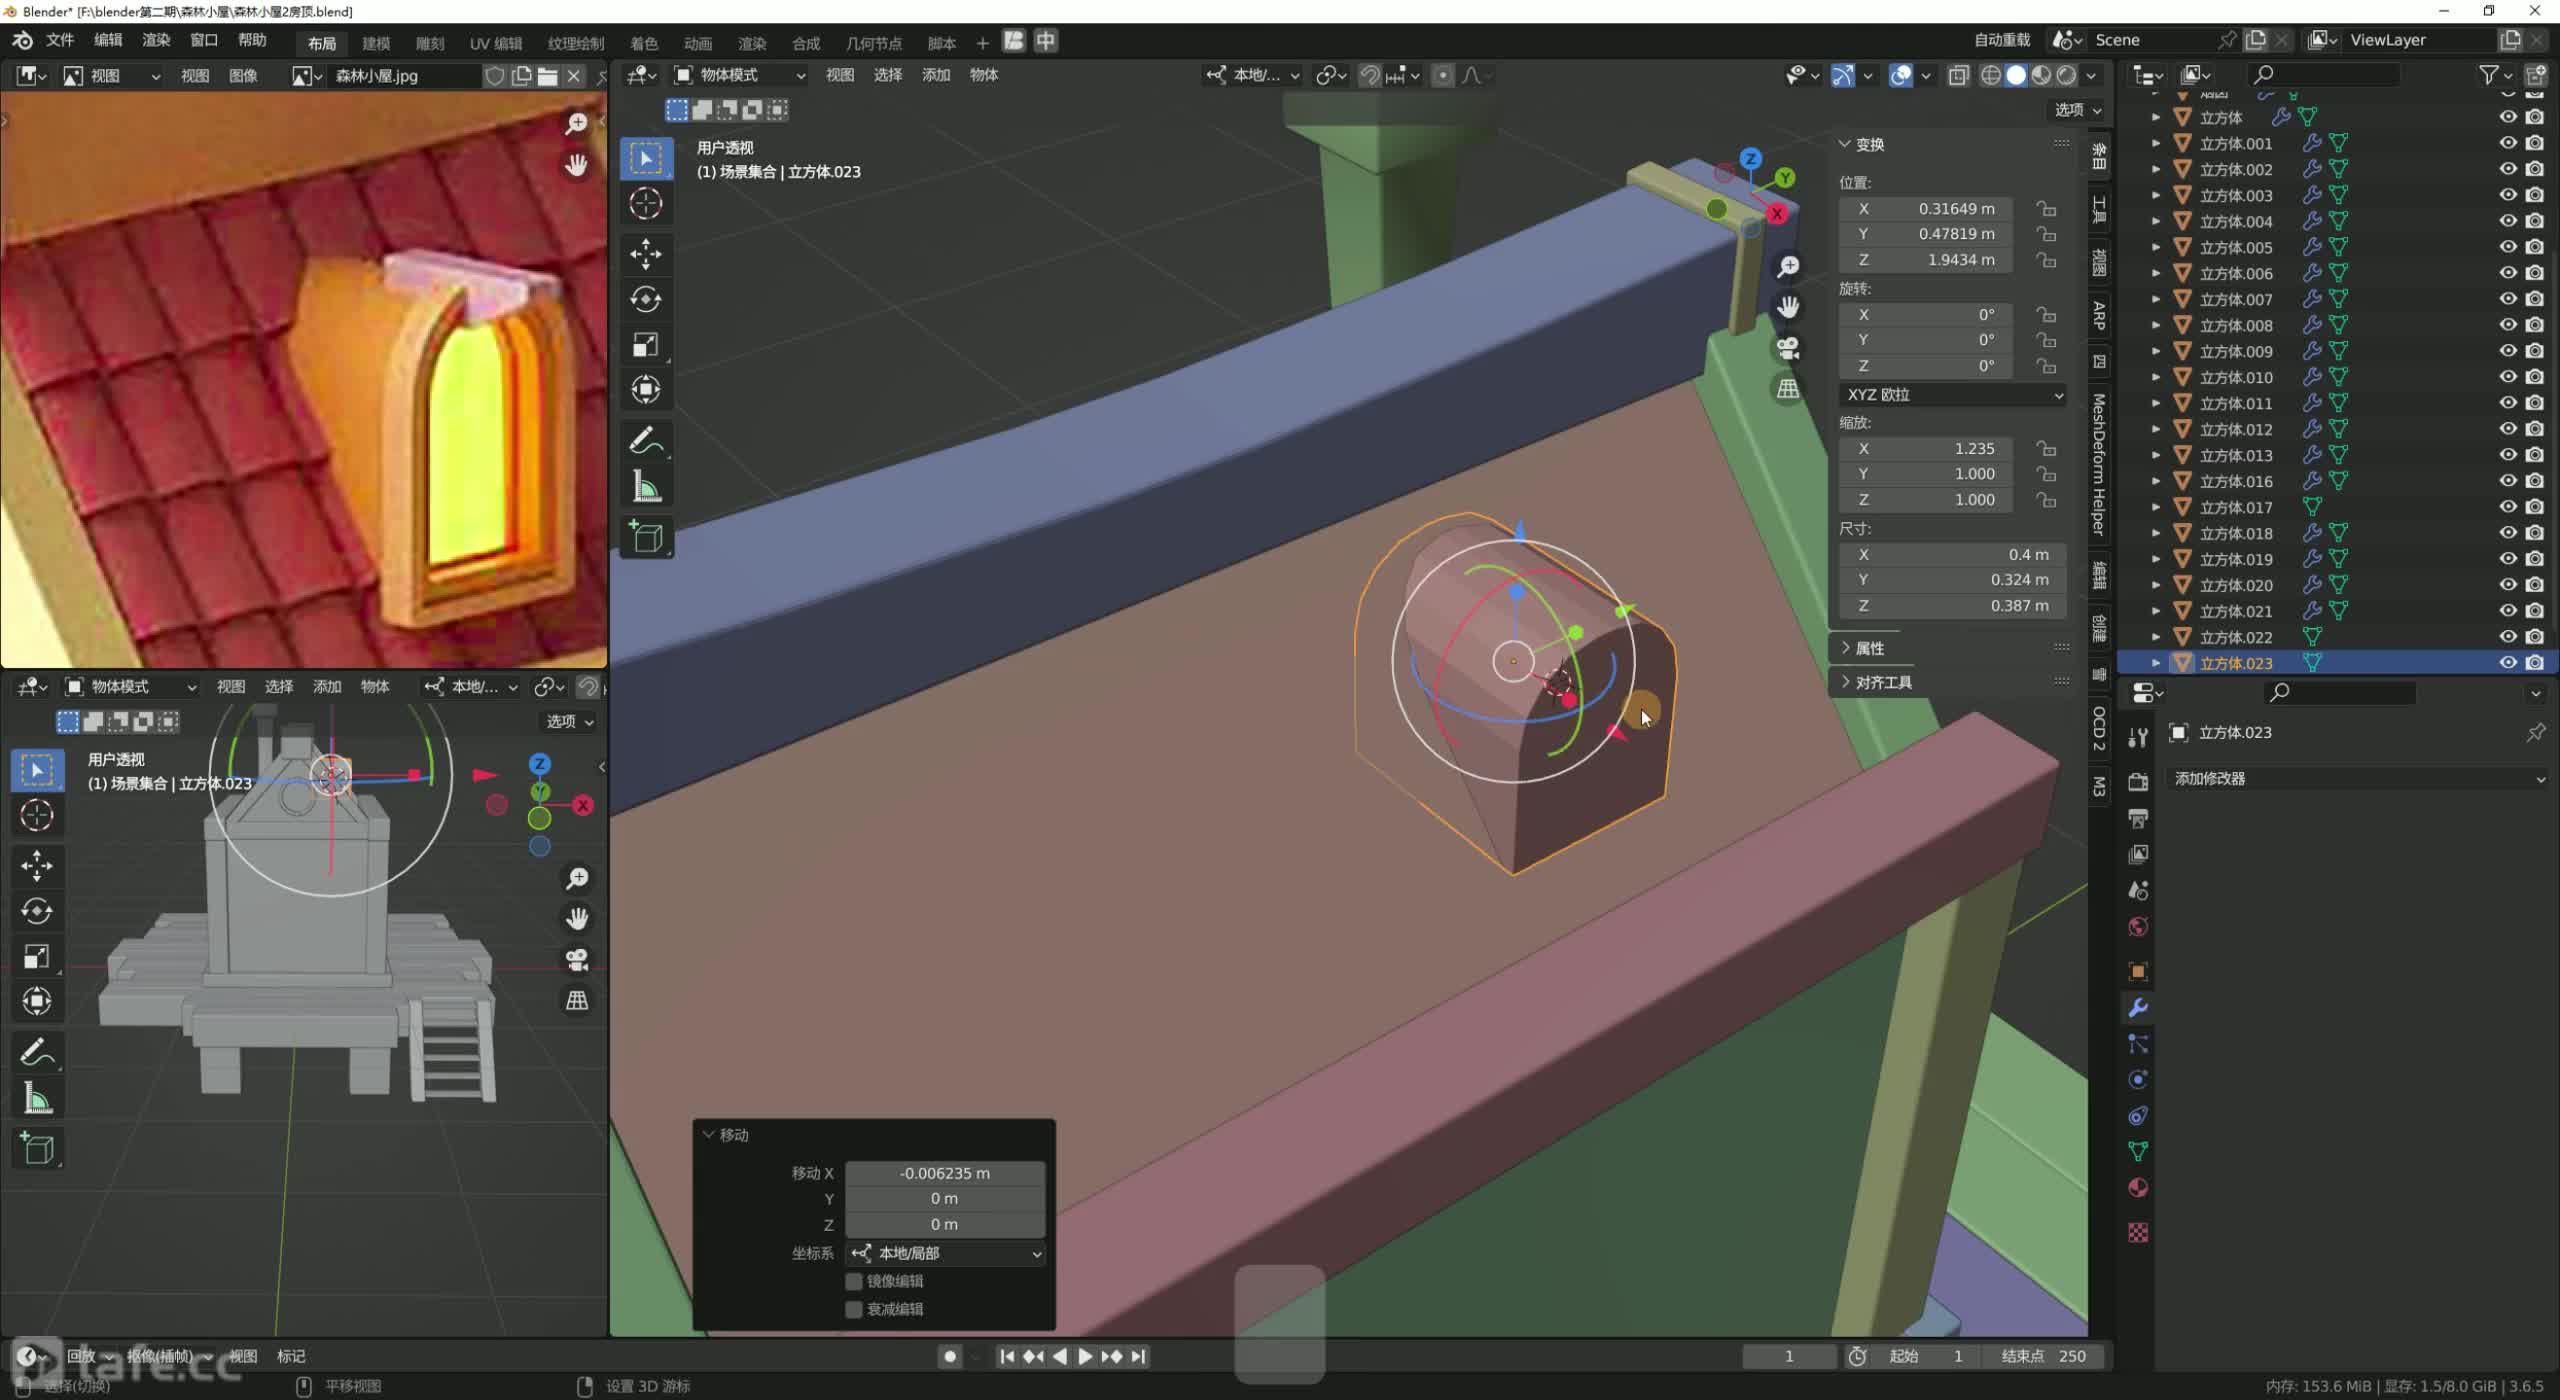This screenshot has width=2560, height=1400.
Task: Toggle camera view in main viewport
Action: [x=1788, y=348]
